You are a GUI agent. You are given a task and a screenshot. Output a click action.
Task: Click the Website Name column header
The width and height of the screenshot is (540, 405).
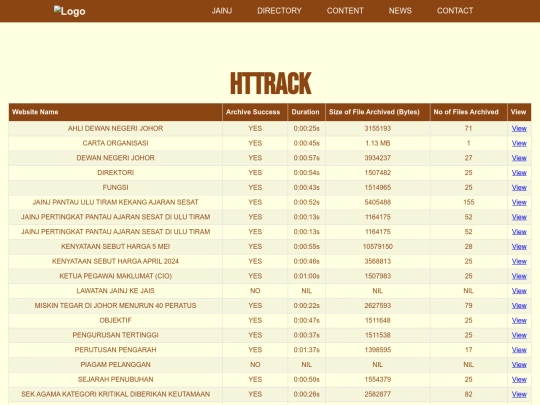(x=115, y=112)
